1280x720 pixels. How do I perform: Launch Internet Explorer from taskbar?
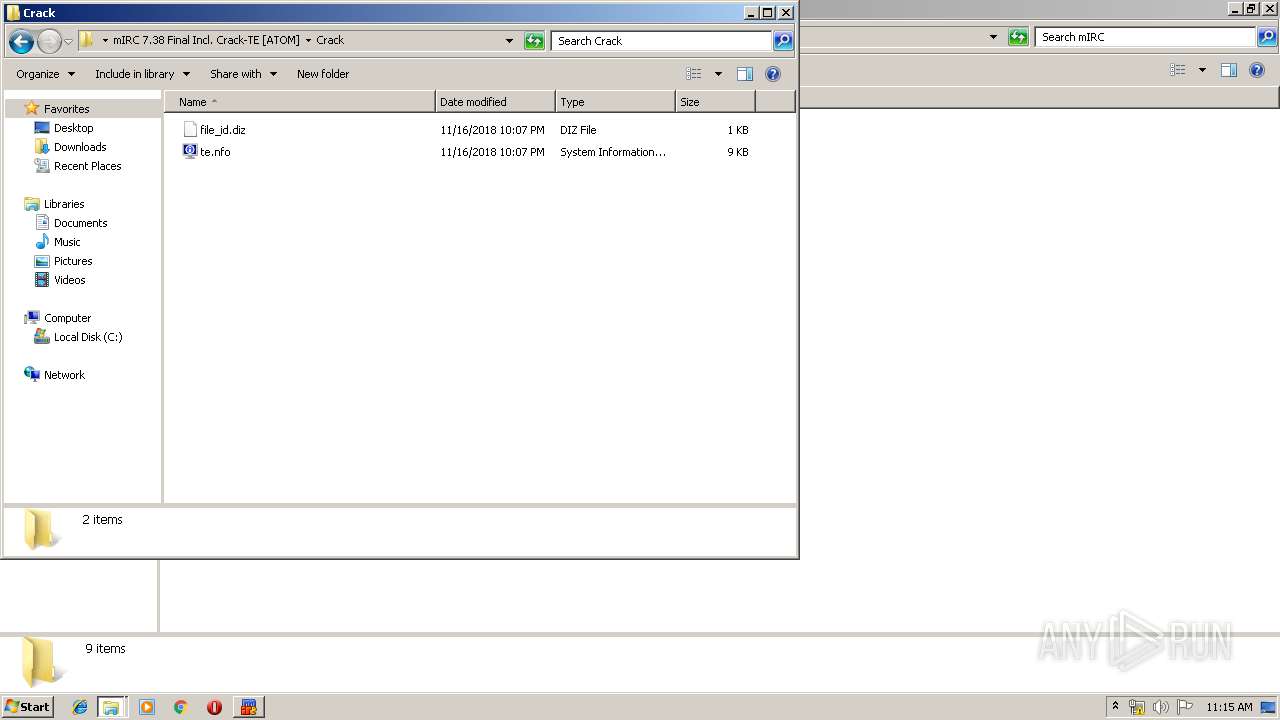(x=80, y=707)
